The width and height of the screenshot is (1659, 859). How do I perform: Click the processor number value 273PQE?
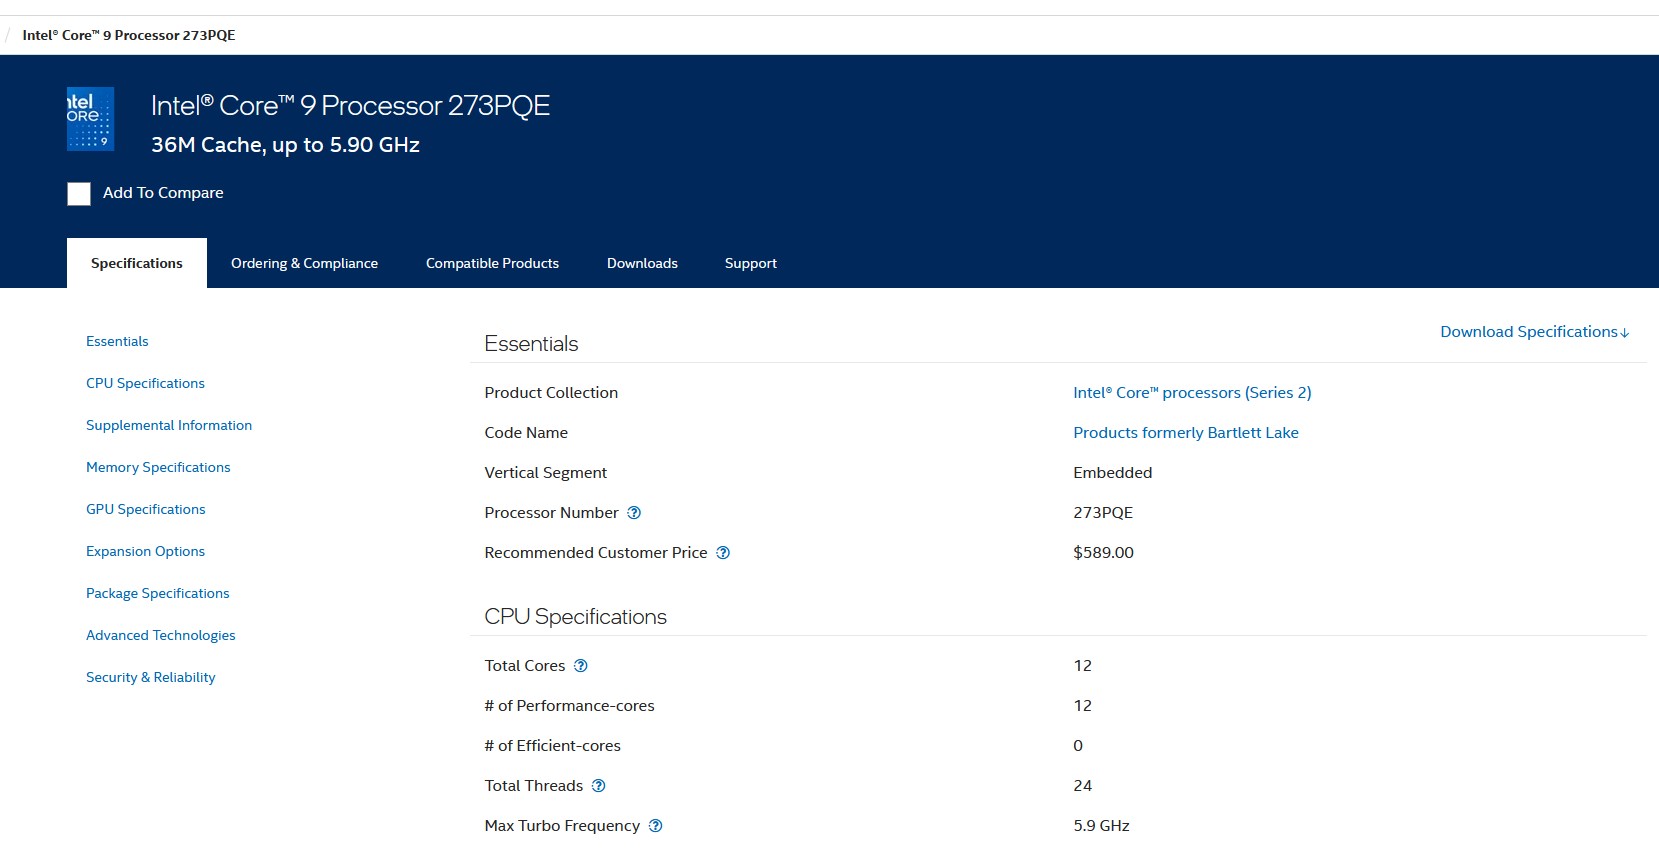[x=1103, y=513]
